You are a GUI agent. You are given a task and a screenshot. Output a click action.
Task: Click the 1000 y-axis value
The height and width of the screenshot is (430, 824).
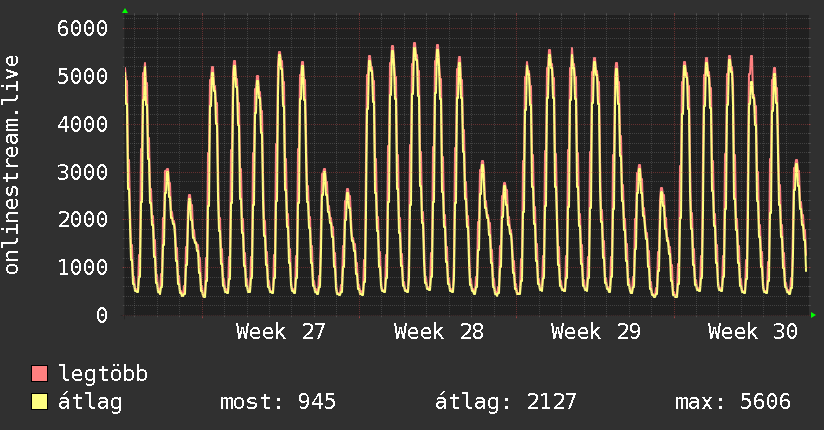pyautogui.click(x=83, y=267)
